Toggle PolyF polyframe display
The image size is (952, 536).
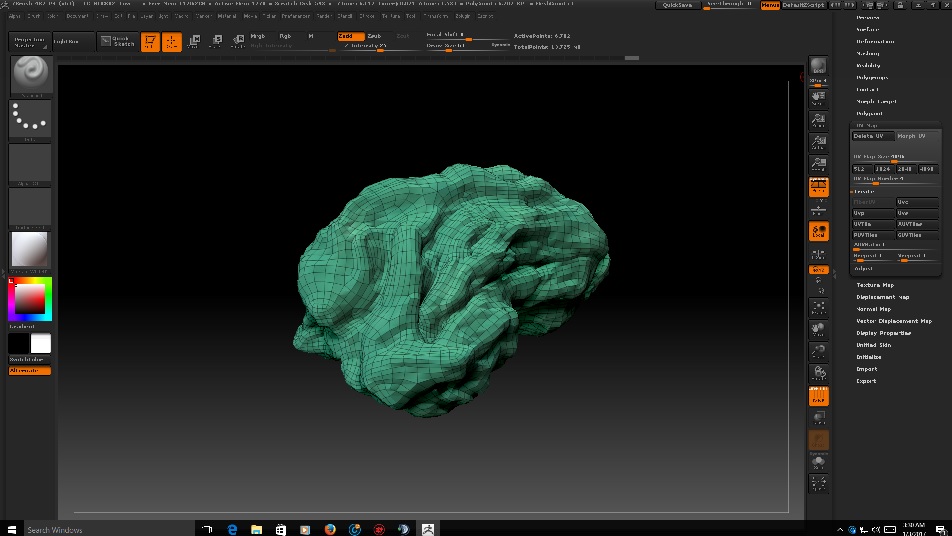click(818, 396)
